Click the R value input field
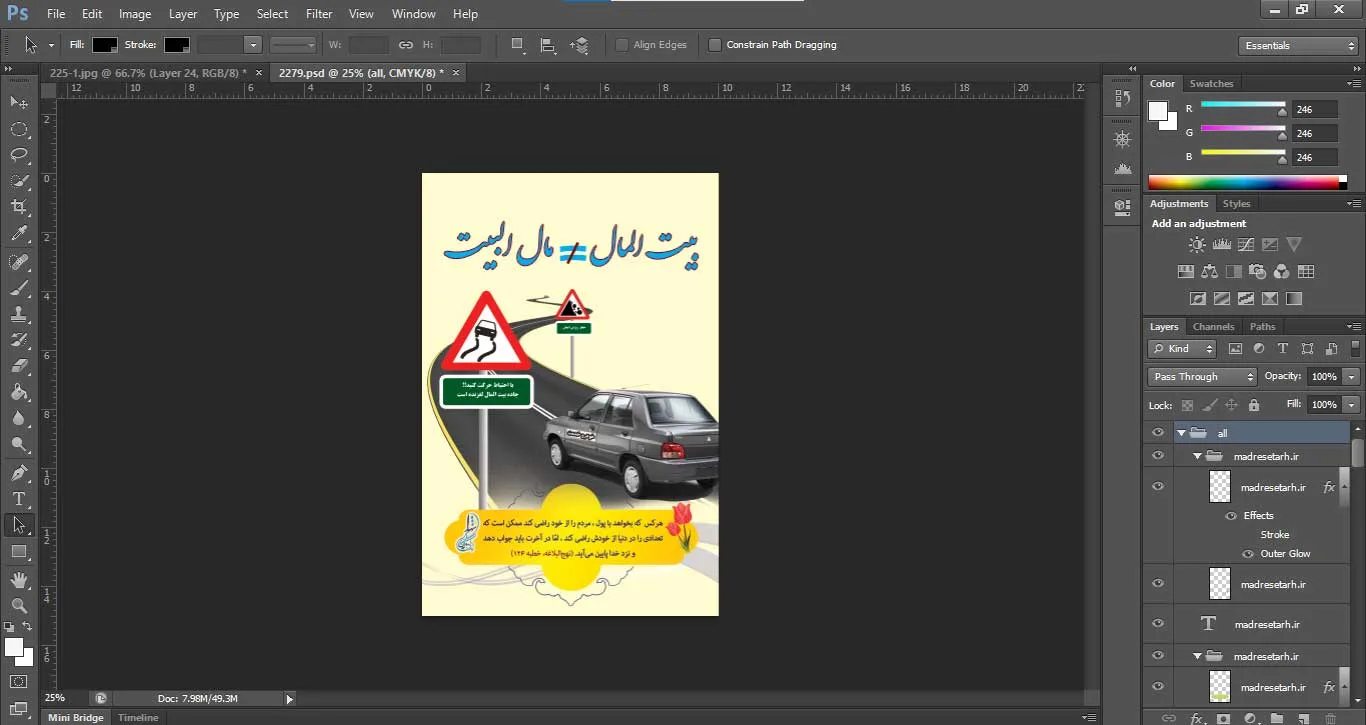1366x725 pixels. [x=1313, y=109]
